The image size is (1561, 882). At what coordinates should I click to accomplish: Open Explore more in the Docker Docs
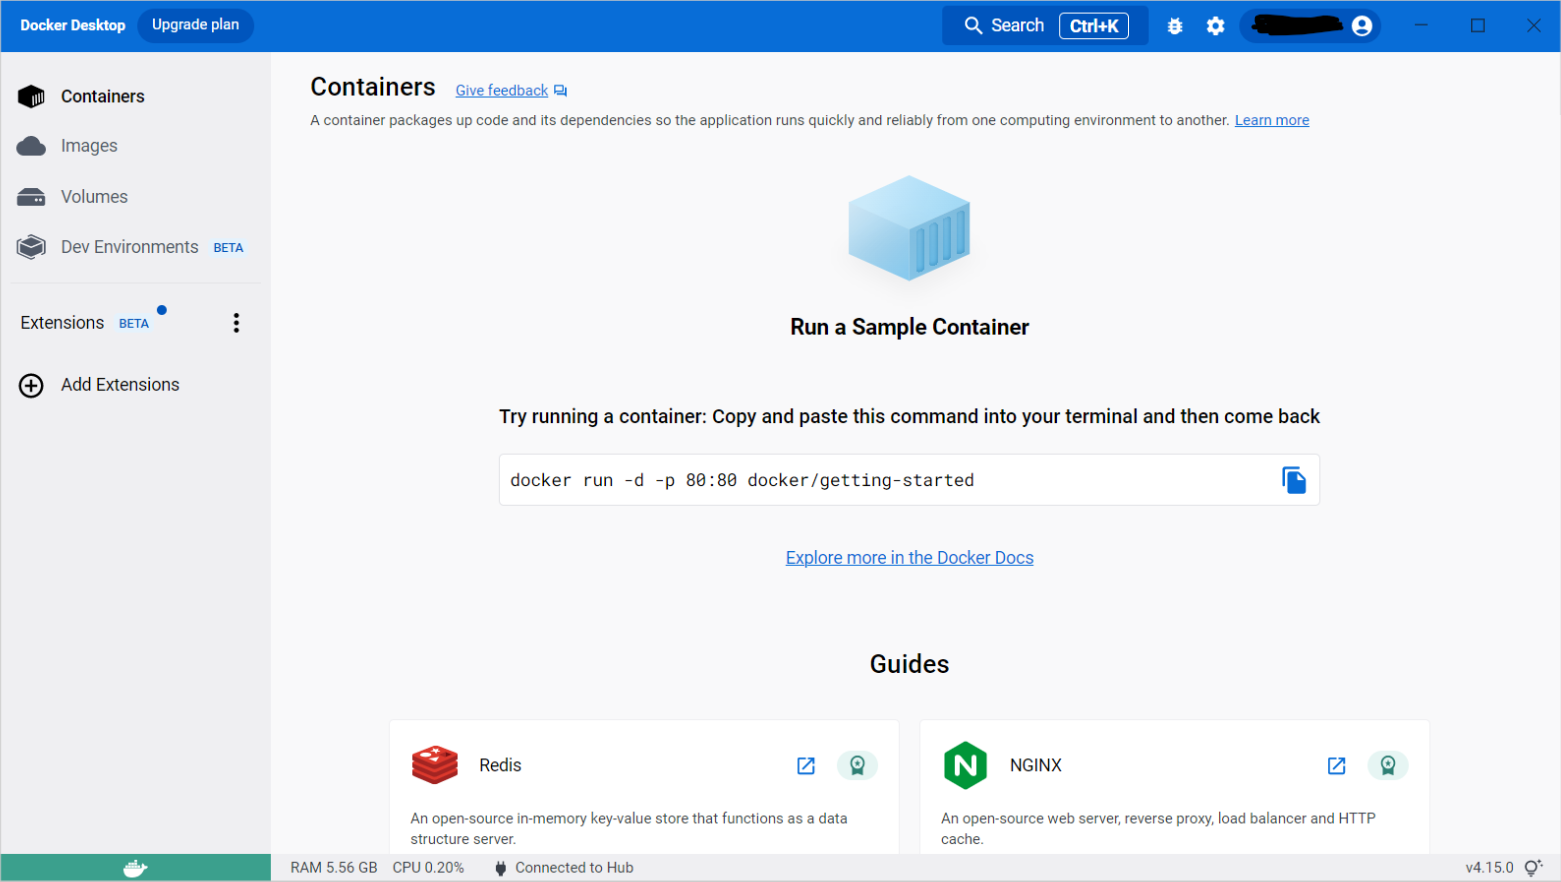tap(909, 558)
